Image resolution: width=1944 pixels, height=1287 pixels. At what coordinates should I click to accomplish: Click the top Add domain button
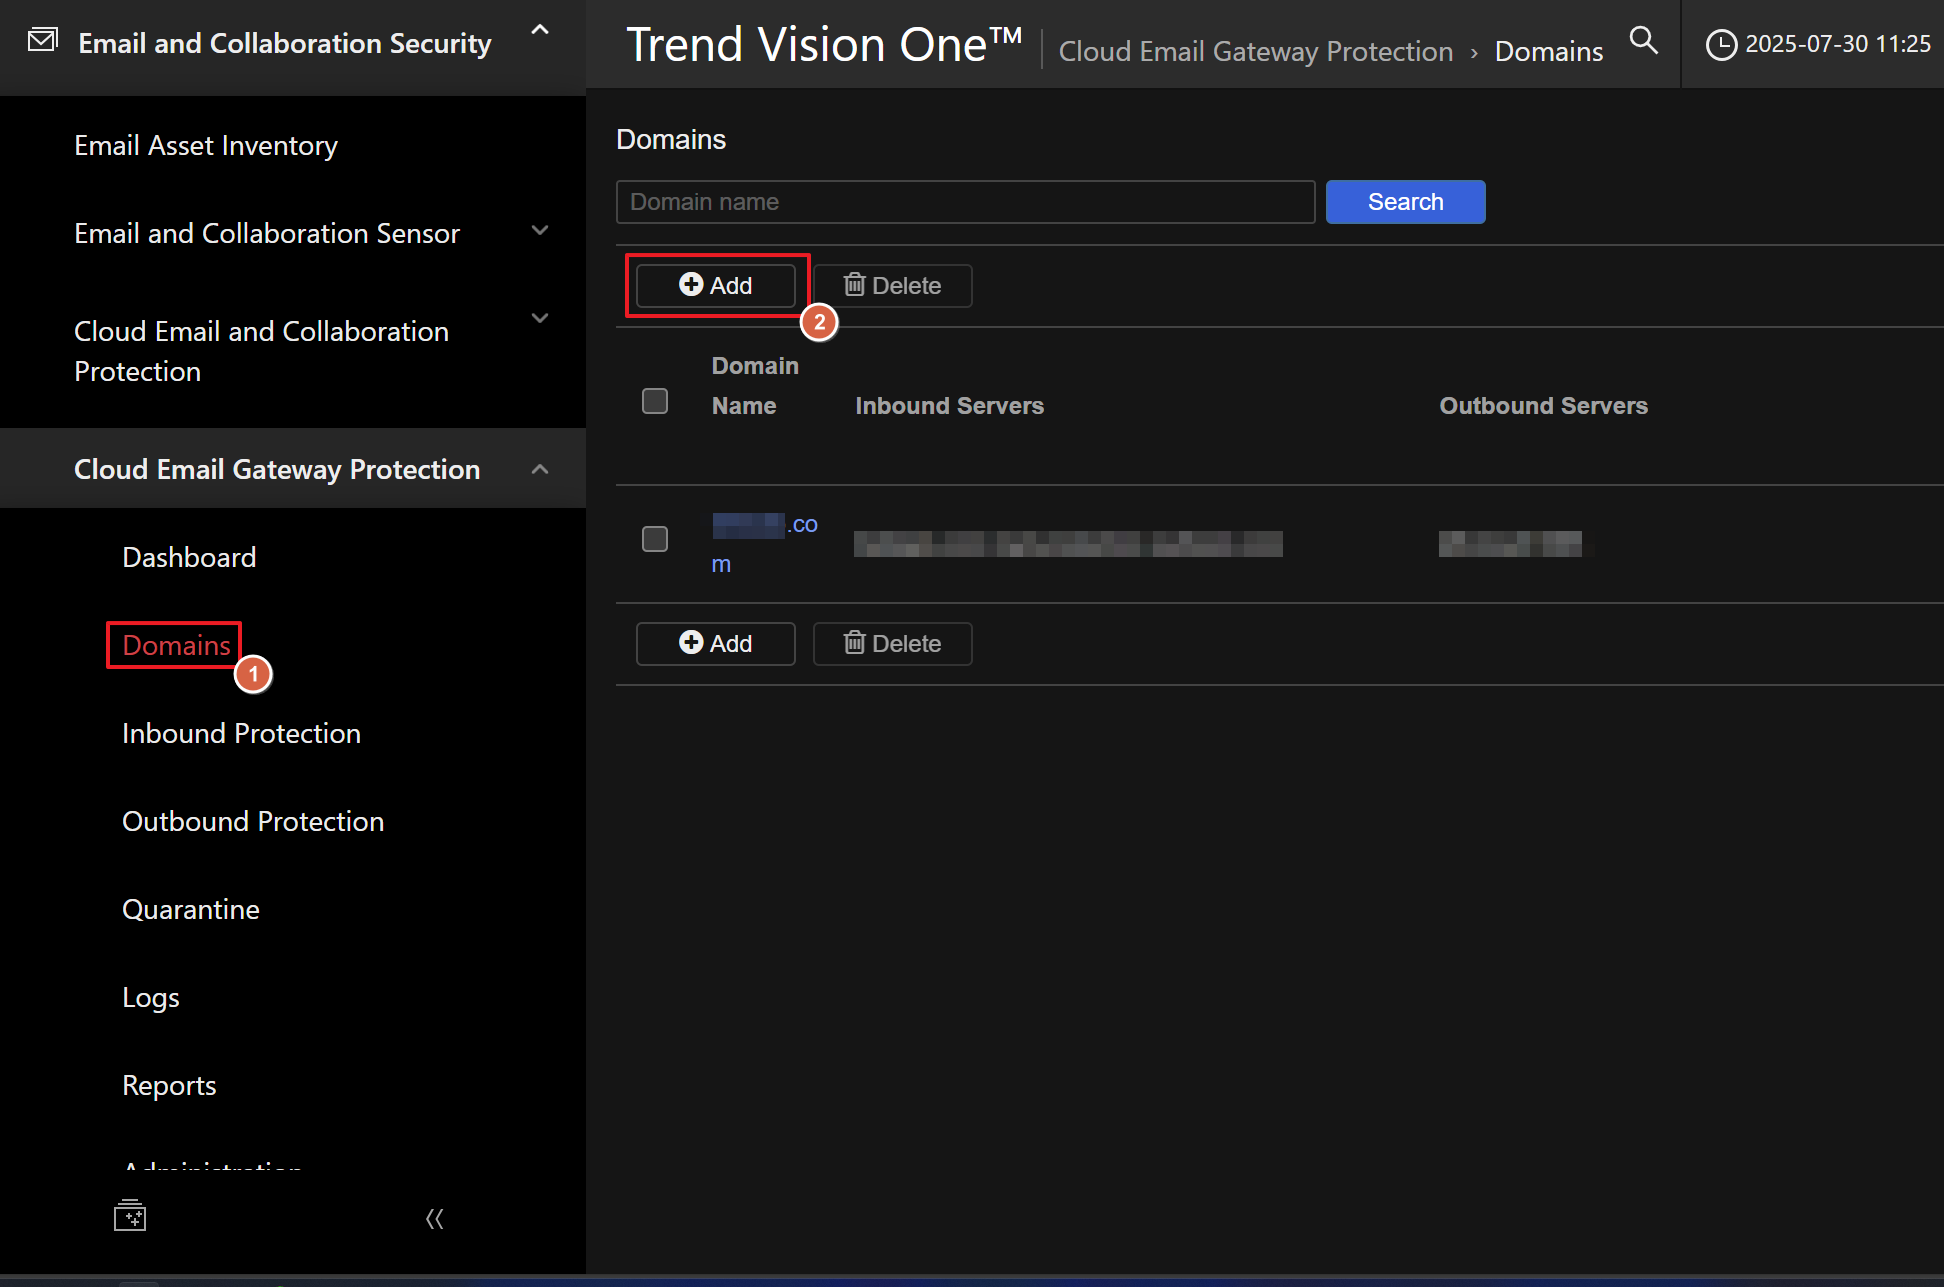coord(715,286)
